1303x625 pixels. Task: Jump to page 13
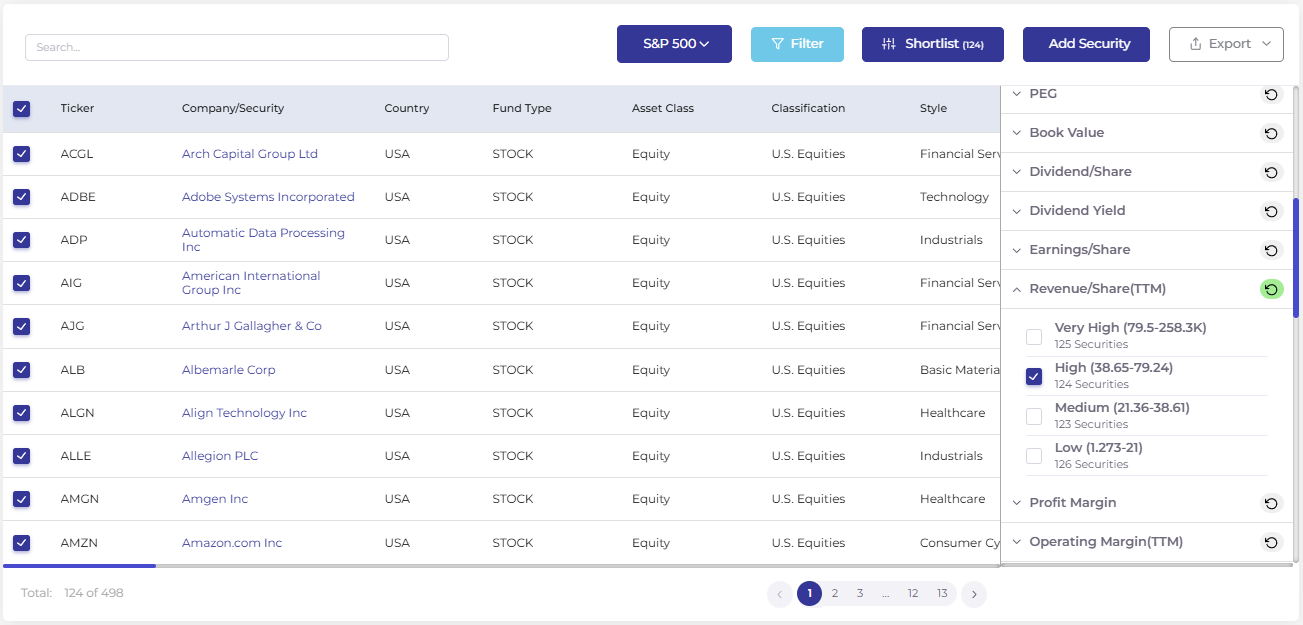pyautogui.click(x=942, y=594)
